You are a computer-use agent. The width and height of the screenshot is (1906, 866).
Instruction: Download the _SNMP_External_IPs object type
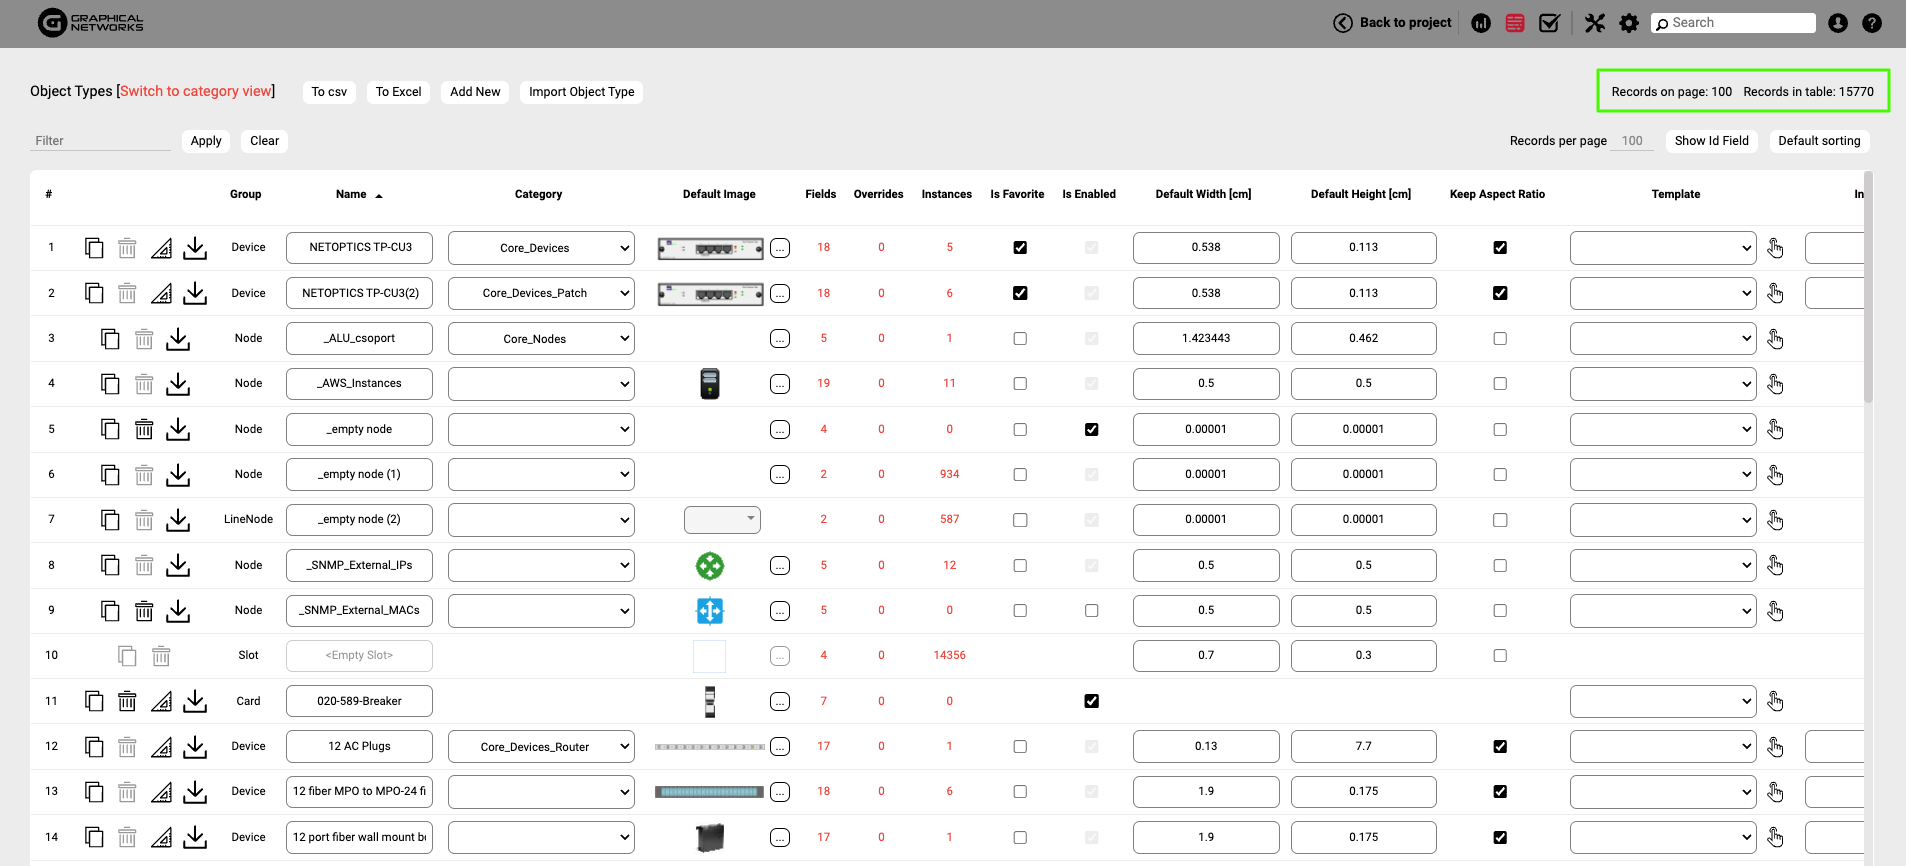tap(178, 566)
